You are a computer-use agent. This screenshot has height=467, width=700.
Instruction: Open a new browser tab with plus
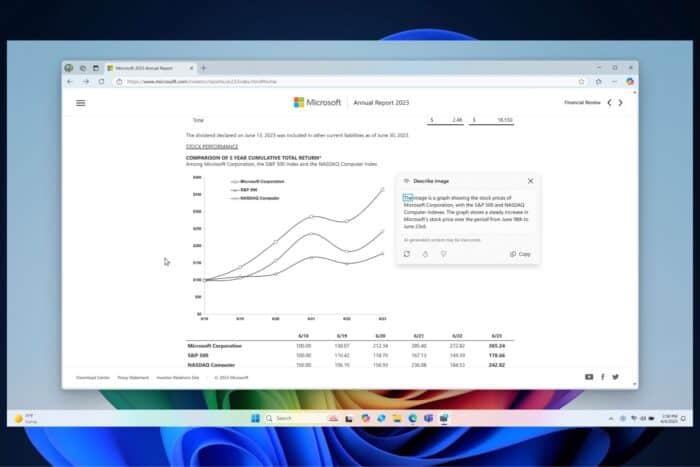tap(204, 68)
